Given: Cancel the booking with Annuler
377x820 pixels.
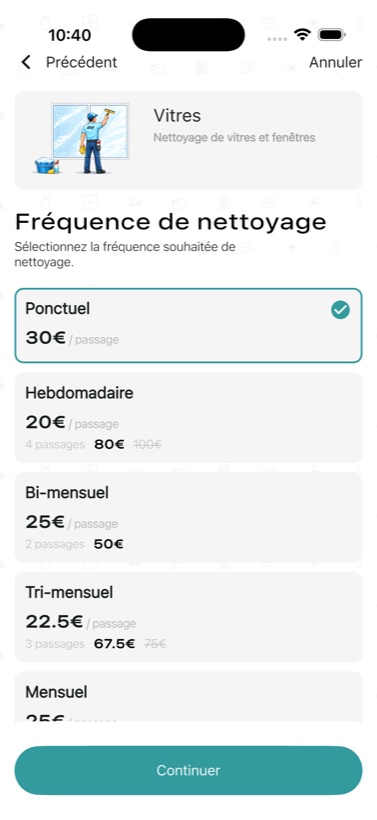Looking at the screenshot, I should pos(335,62).
